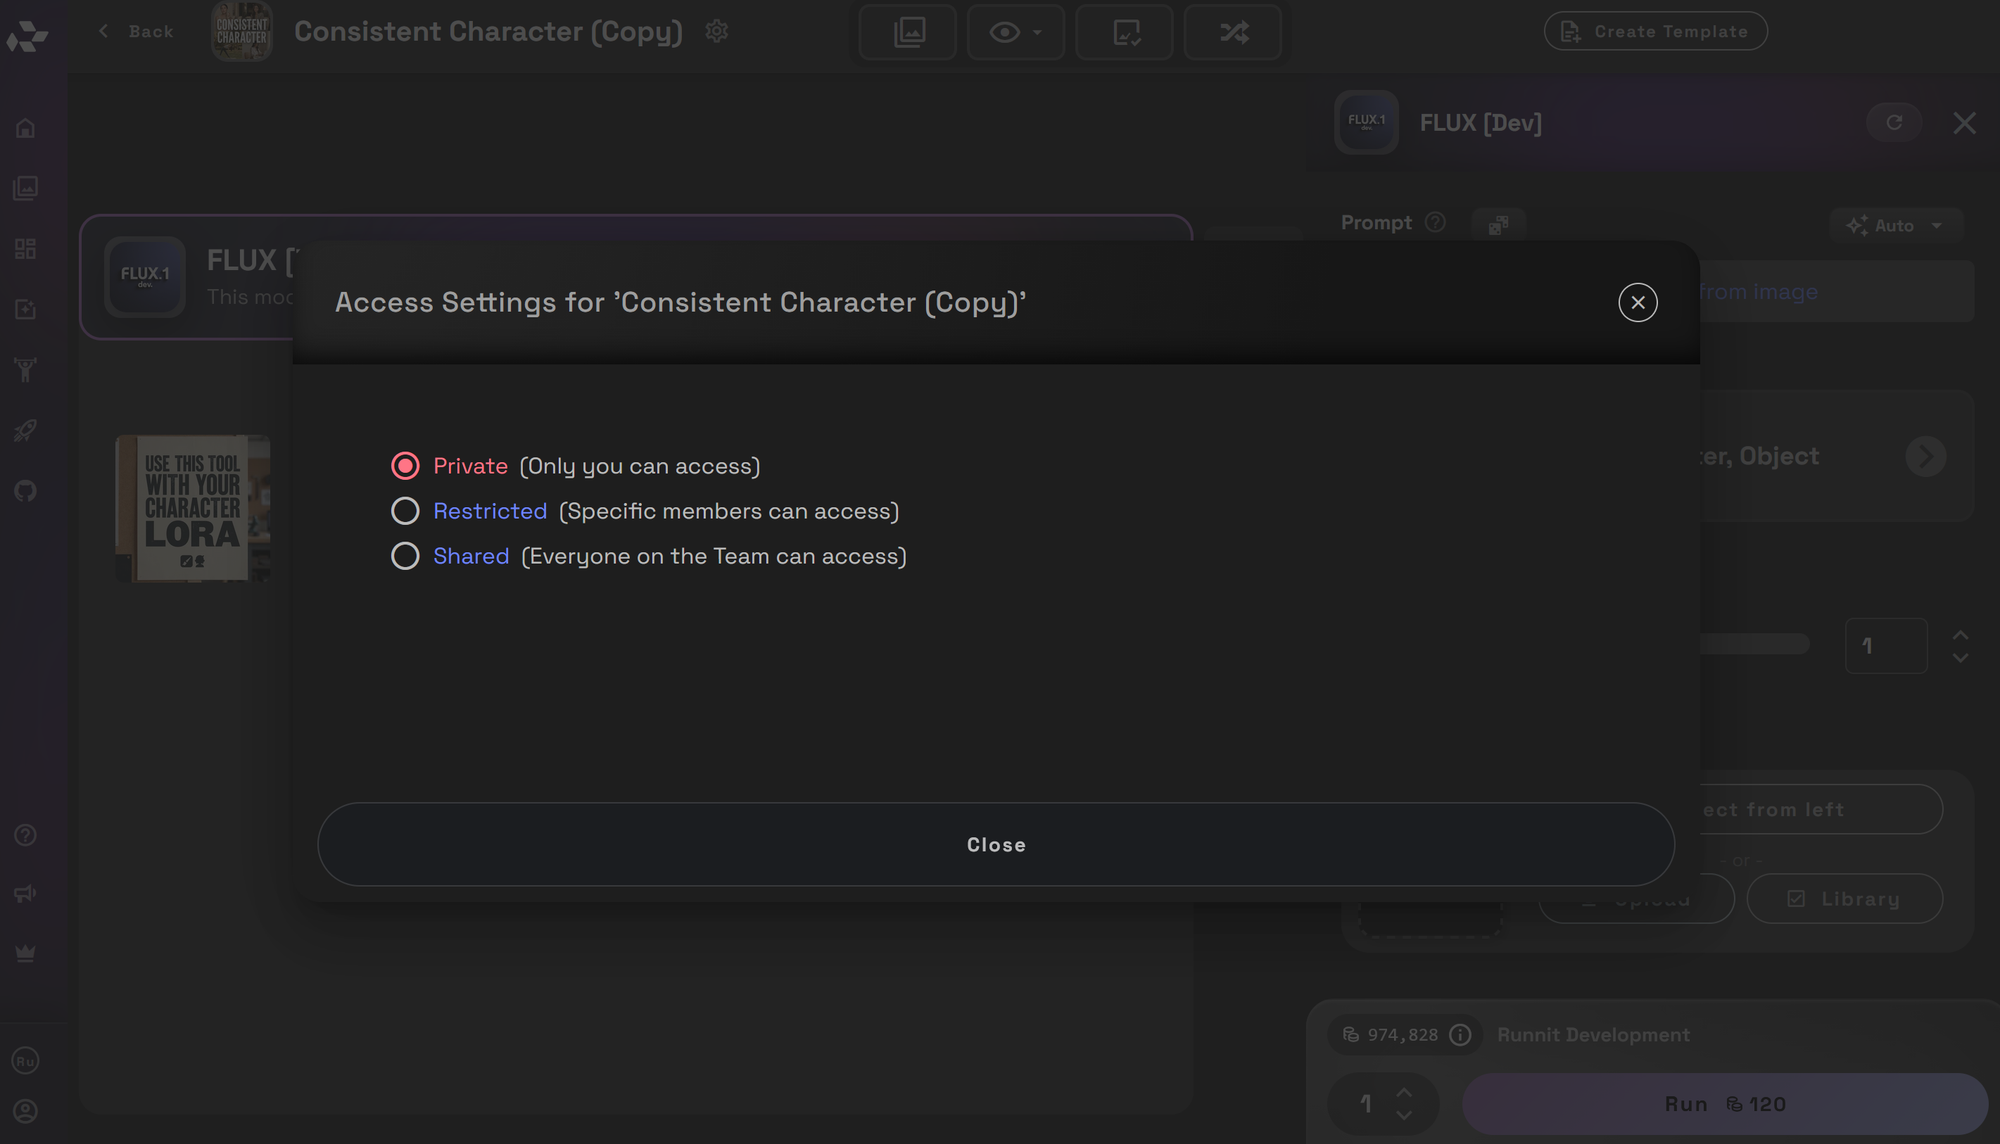2000x1144 pixels.
Task: Click the gallery images toolbar icon
Action: coord(908,32)
